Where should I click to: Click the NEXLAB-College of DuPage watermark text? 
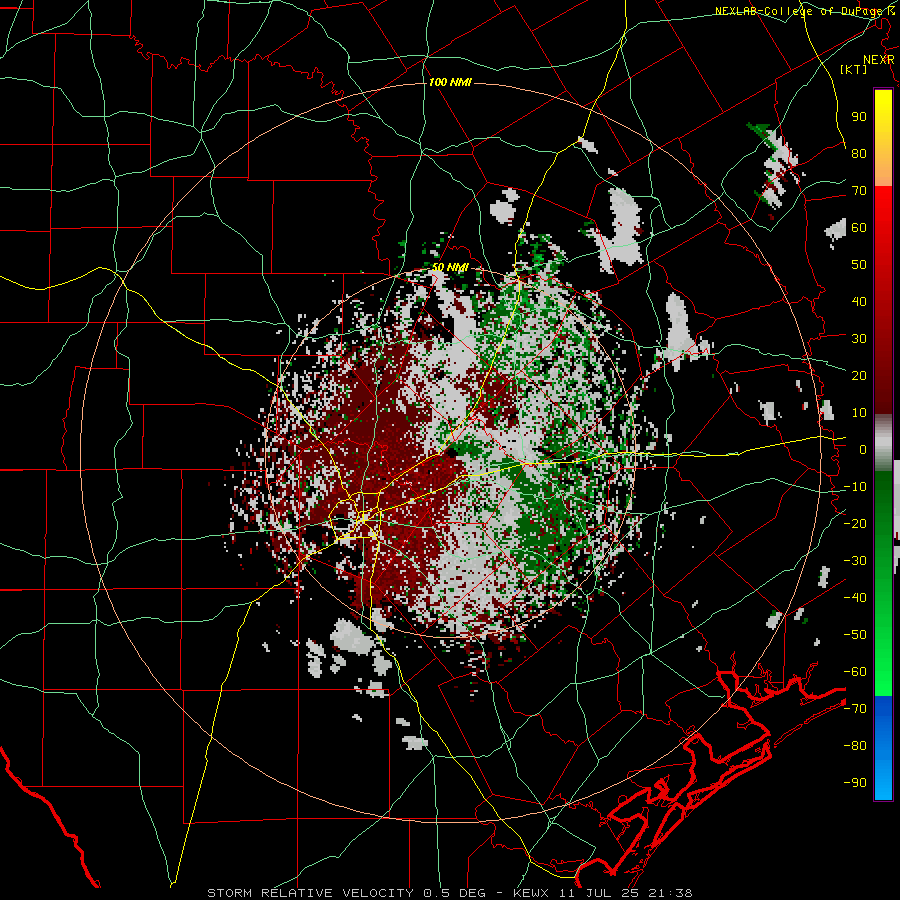[804, 11]
